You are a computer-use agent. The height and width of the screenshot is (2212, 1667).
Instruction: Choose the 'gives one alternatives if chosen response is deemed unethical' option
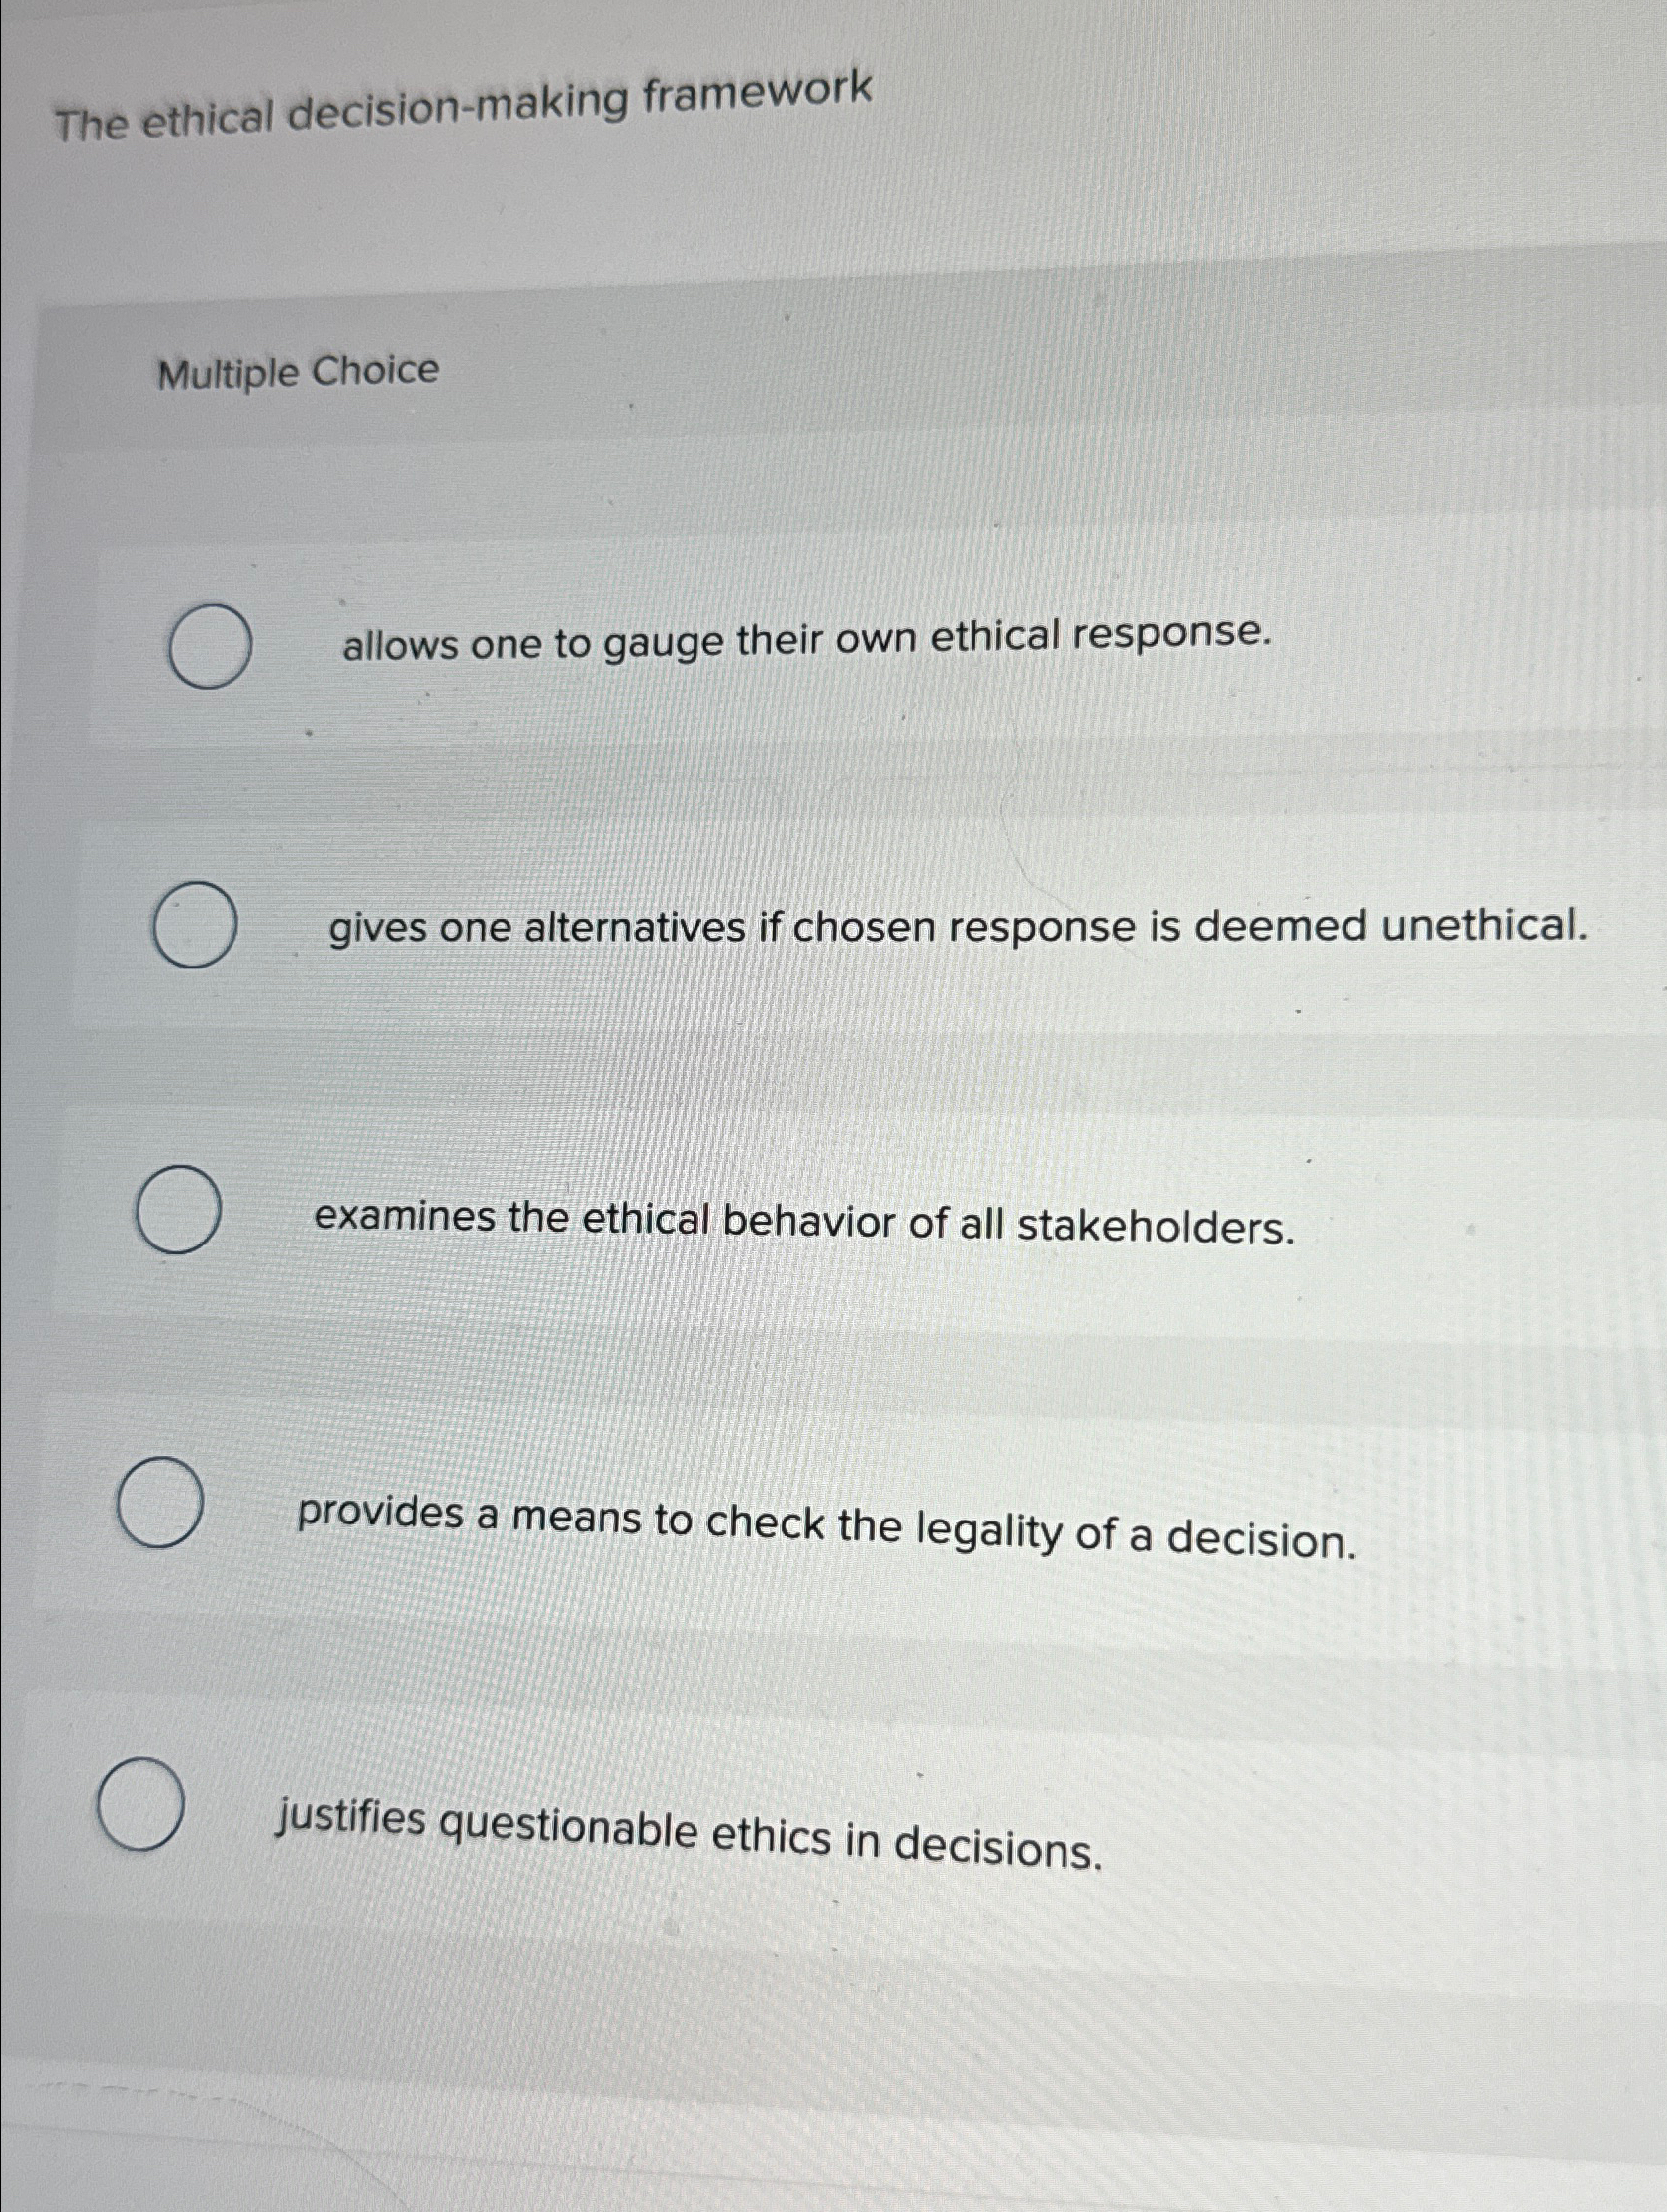pos(196,928)
